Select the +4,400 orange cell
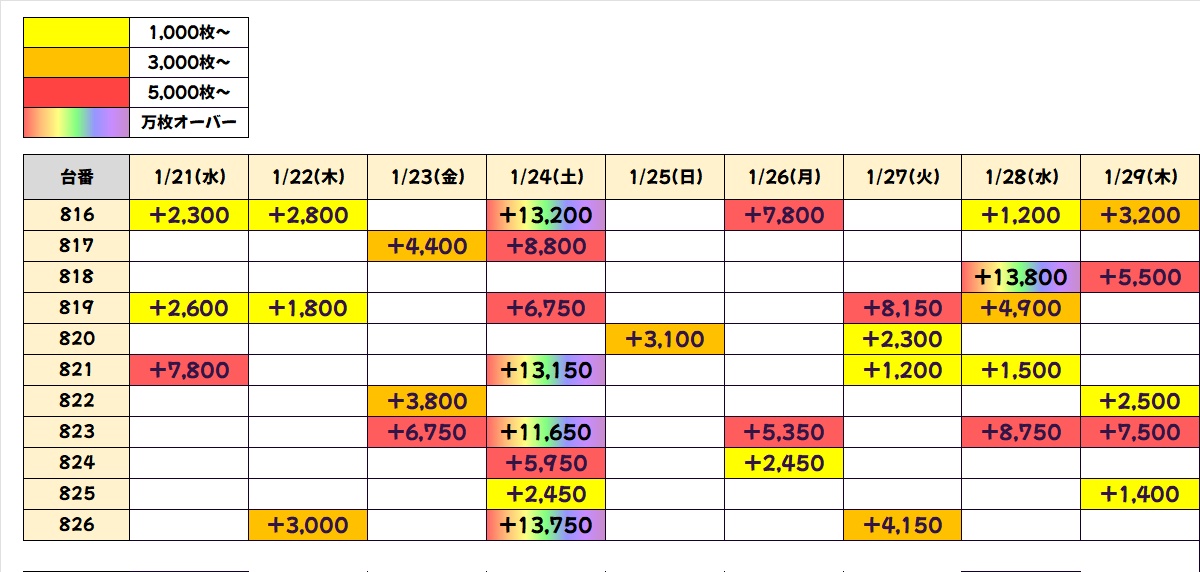The height and width of the screenshot is (572, 1200). pyautogui.click(x=427, y=246)
